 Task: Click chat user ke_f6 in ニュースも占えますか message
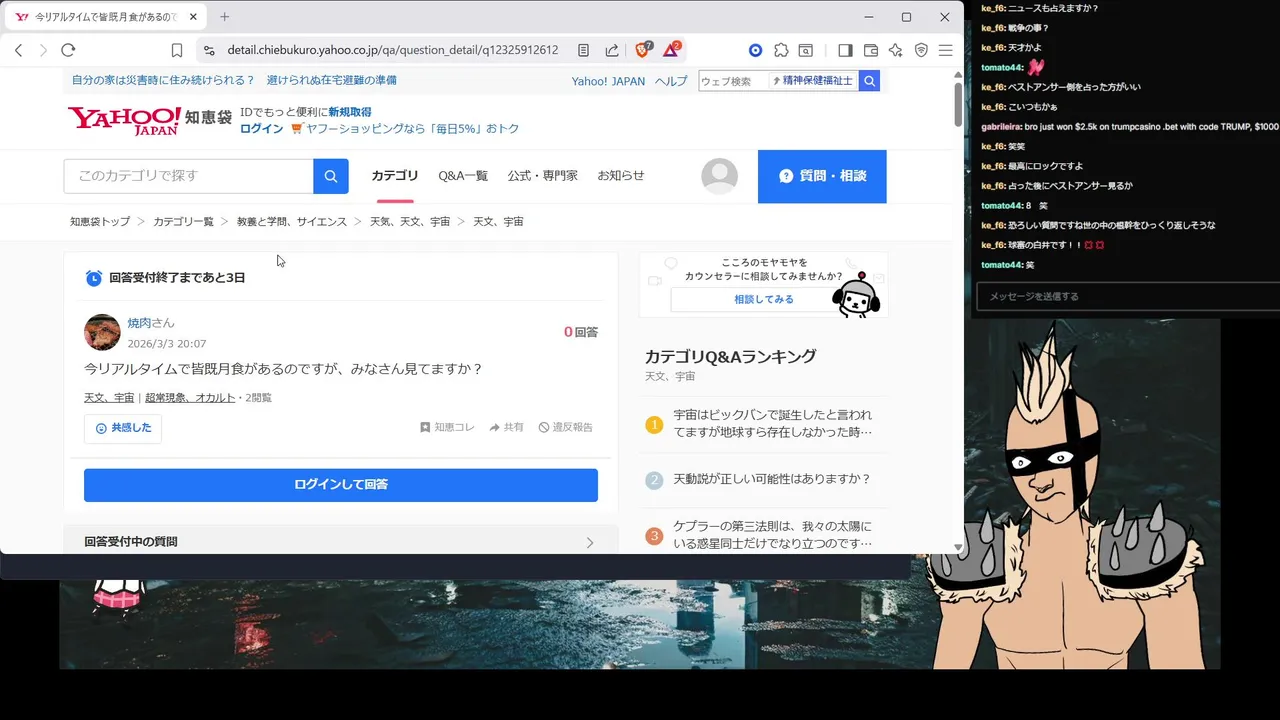tap(992, 8)
